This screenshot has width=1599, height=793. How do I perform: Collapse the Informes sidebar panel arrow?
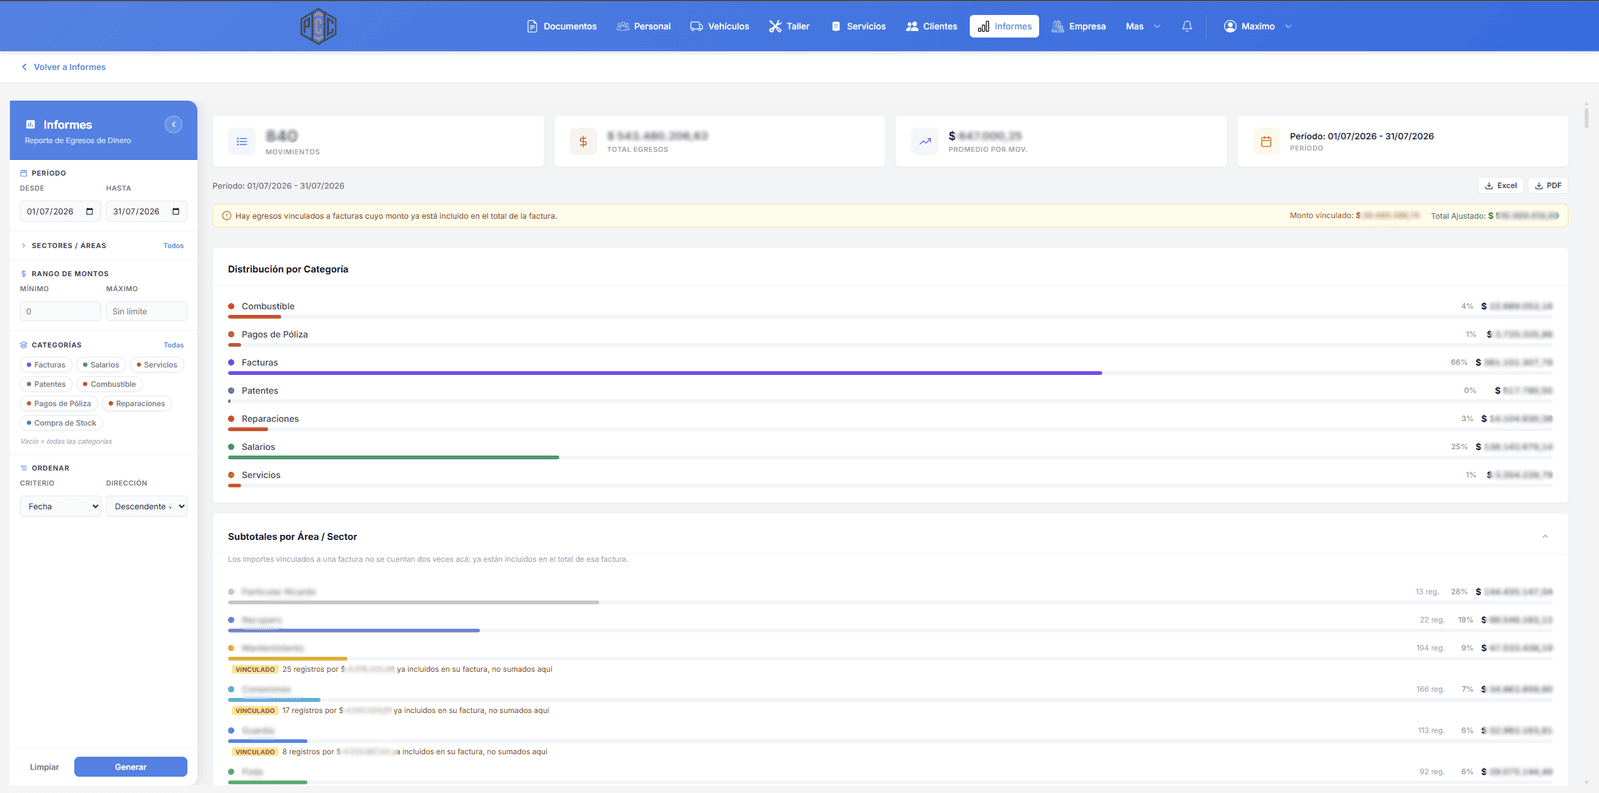[173, 124]
